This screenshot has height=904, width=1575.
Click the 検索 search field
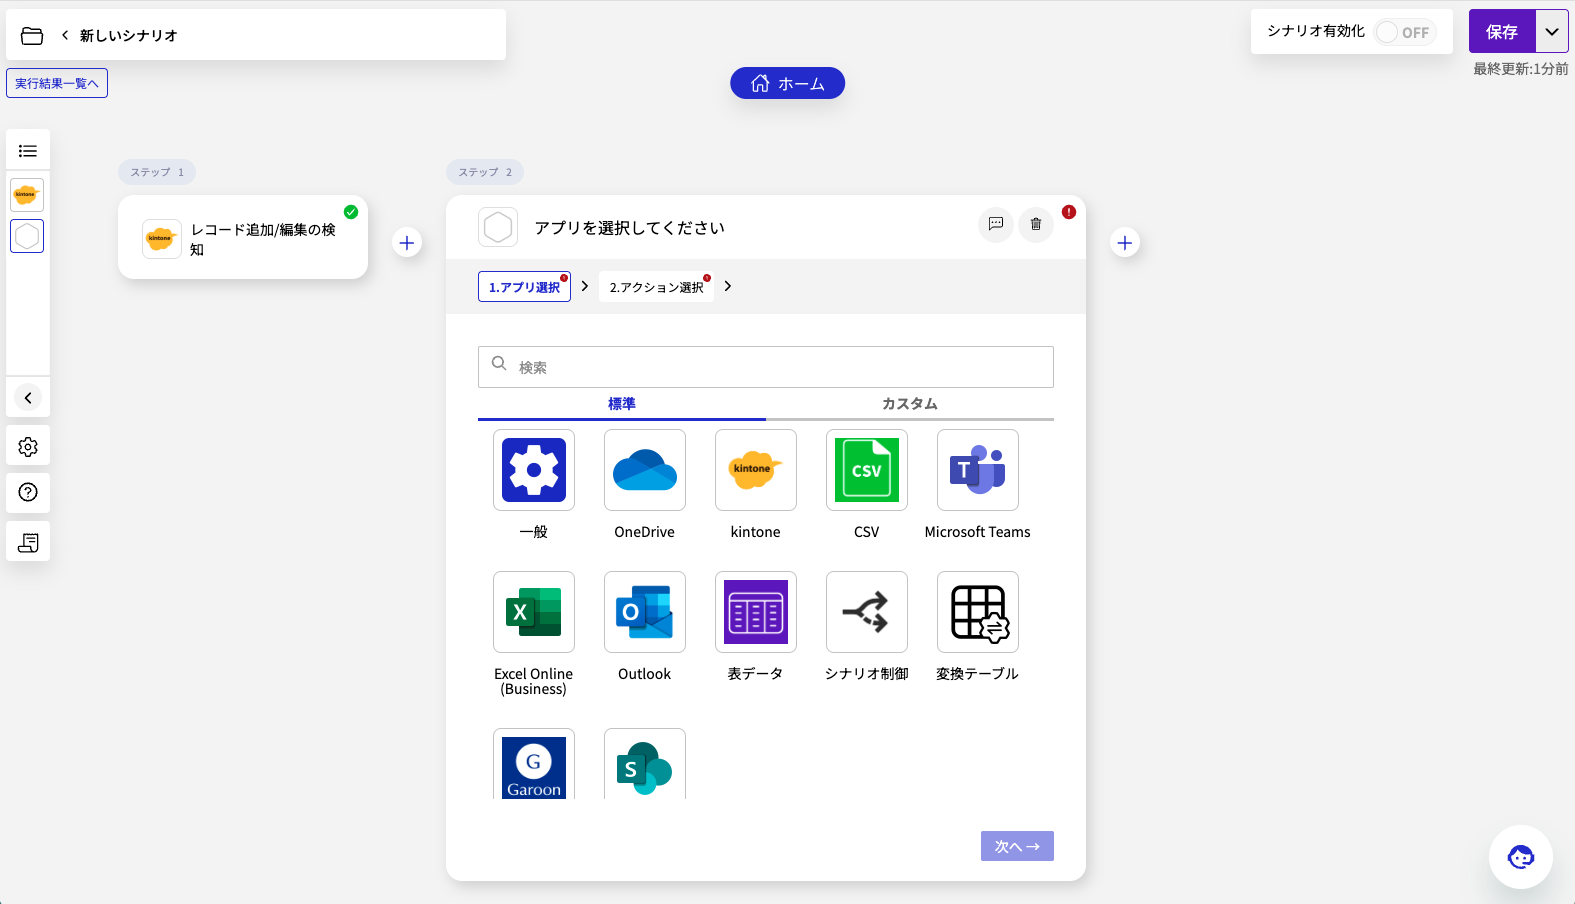[x=780, y=367]
